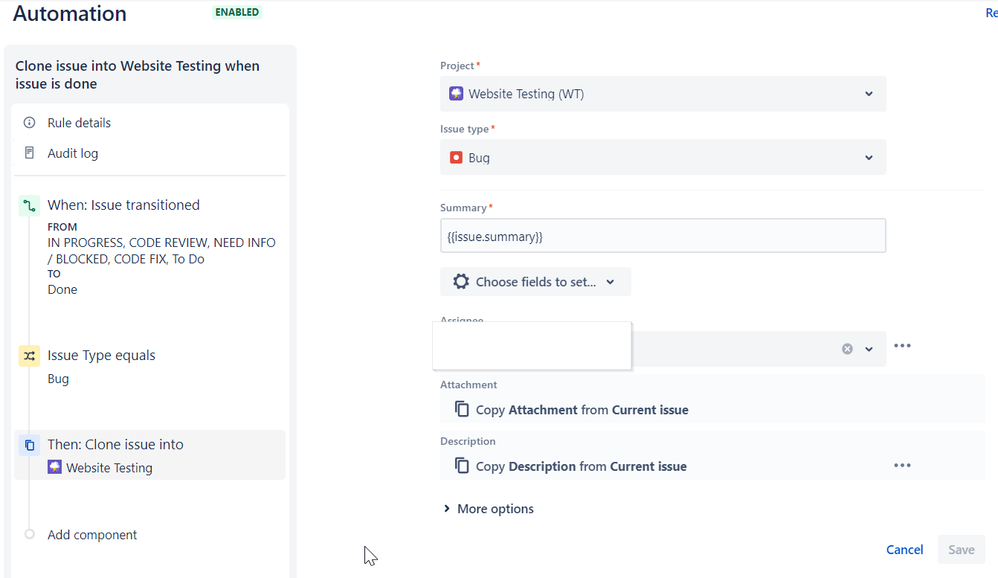Click the rule title Clone issue into Website Testing
Viewport: 998px width, 578px height.
(137, 74)
